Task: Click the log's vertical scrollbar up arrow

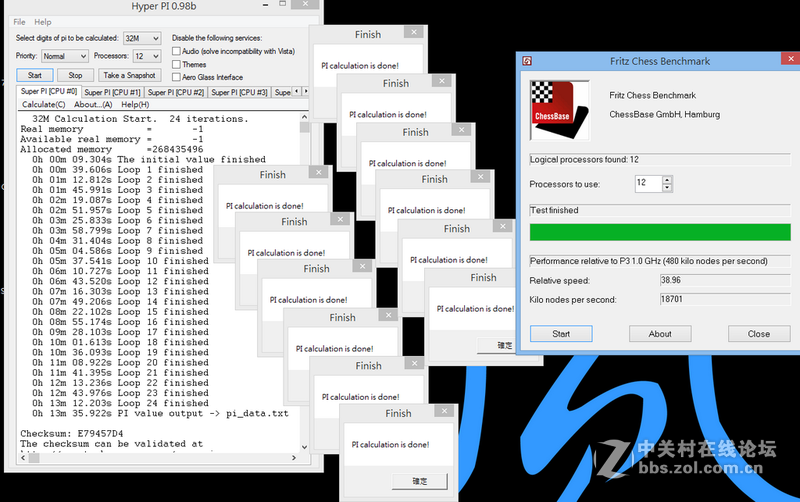Action: (305, 117)
